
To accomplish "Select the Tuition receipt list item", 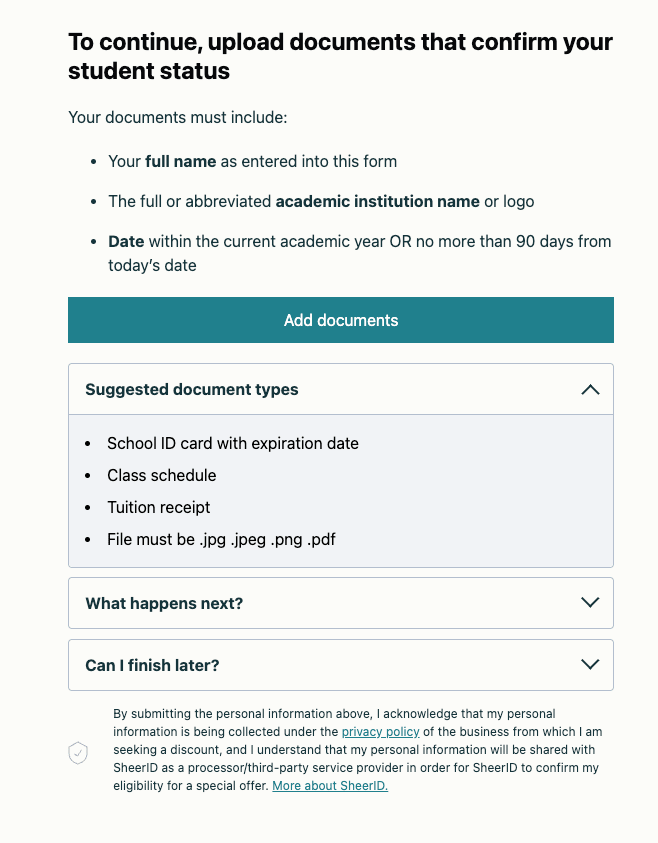I will point(159,507).
